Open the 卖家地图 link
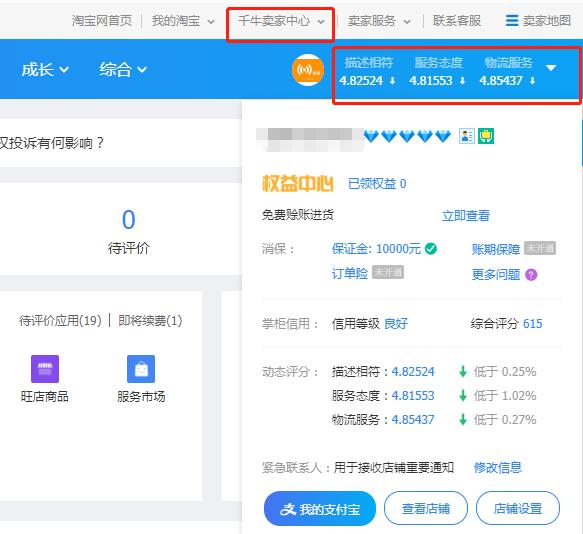This screenshot has width=583, height=534. [x=547, y=21]
